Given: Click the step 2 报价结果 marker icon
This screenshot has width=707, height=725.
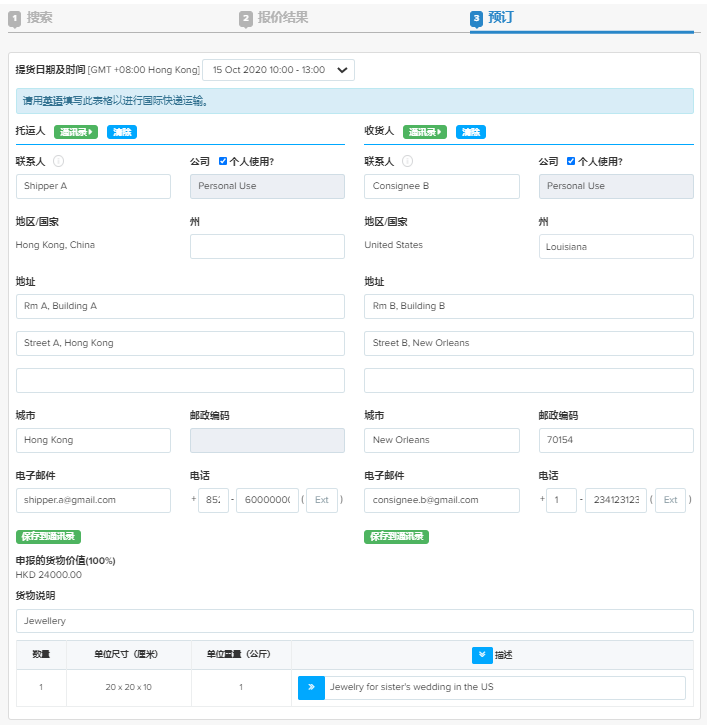Looking at the screenshot, I should point(246,19).
